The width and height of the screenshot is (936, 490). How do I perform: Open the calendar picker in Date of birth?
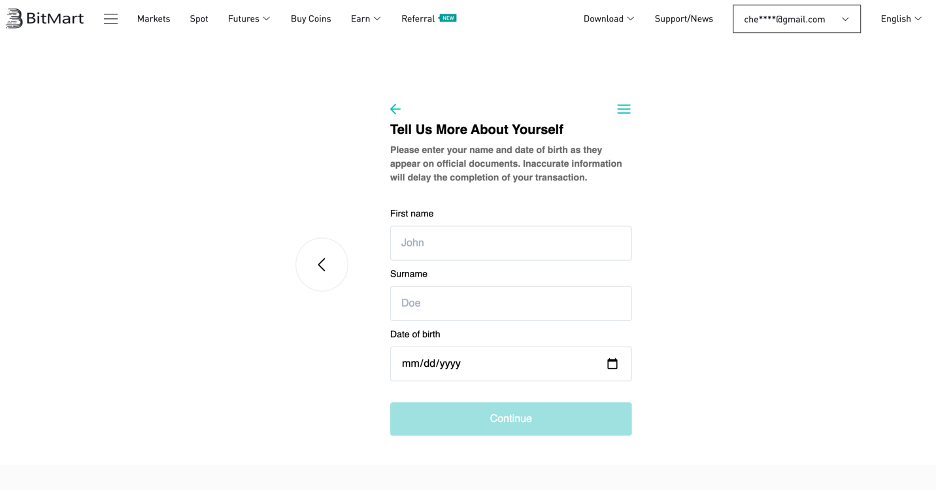(x=612, y=363)
